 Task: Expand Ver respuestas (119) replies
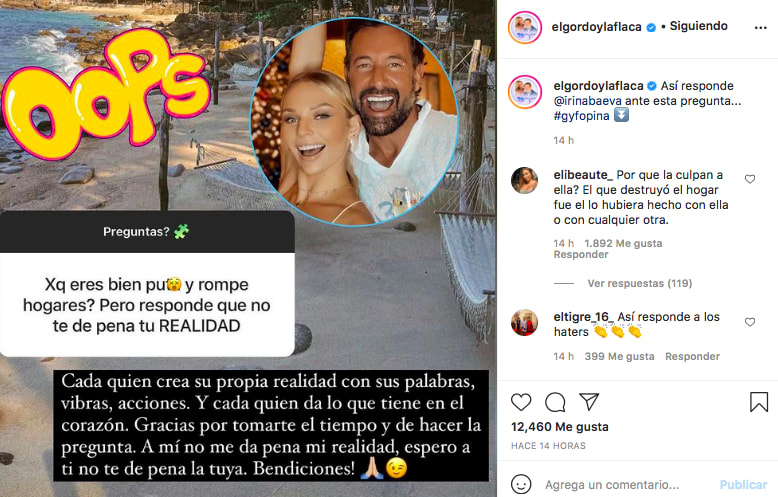640,283
